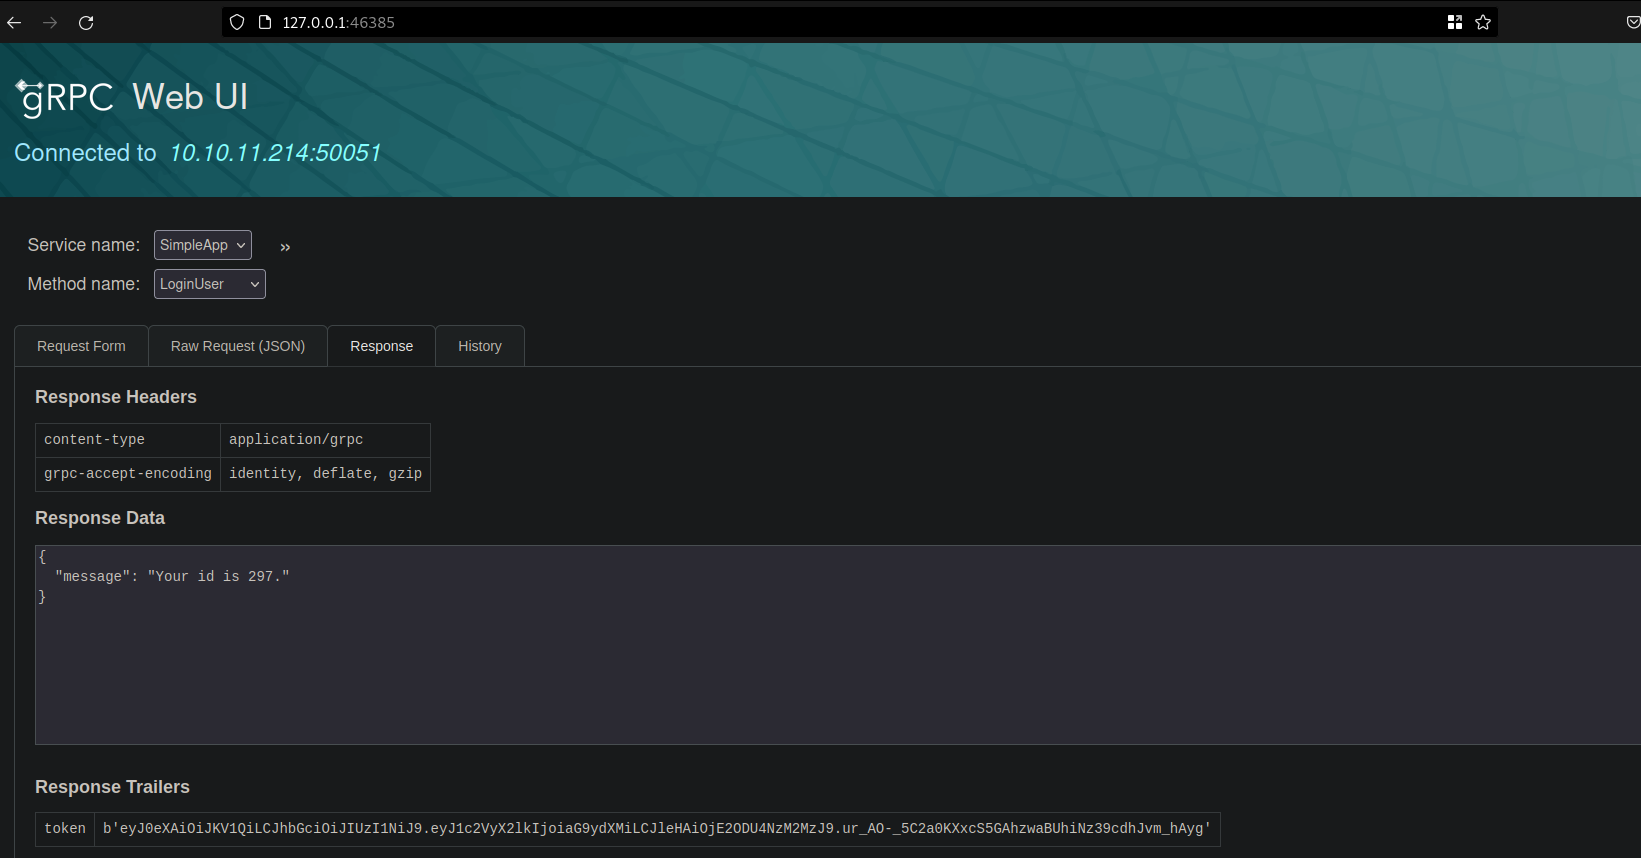This screenshot has height=858, width=1641.
Task: Select the Response tab
Action: click(381, 346)
